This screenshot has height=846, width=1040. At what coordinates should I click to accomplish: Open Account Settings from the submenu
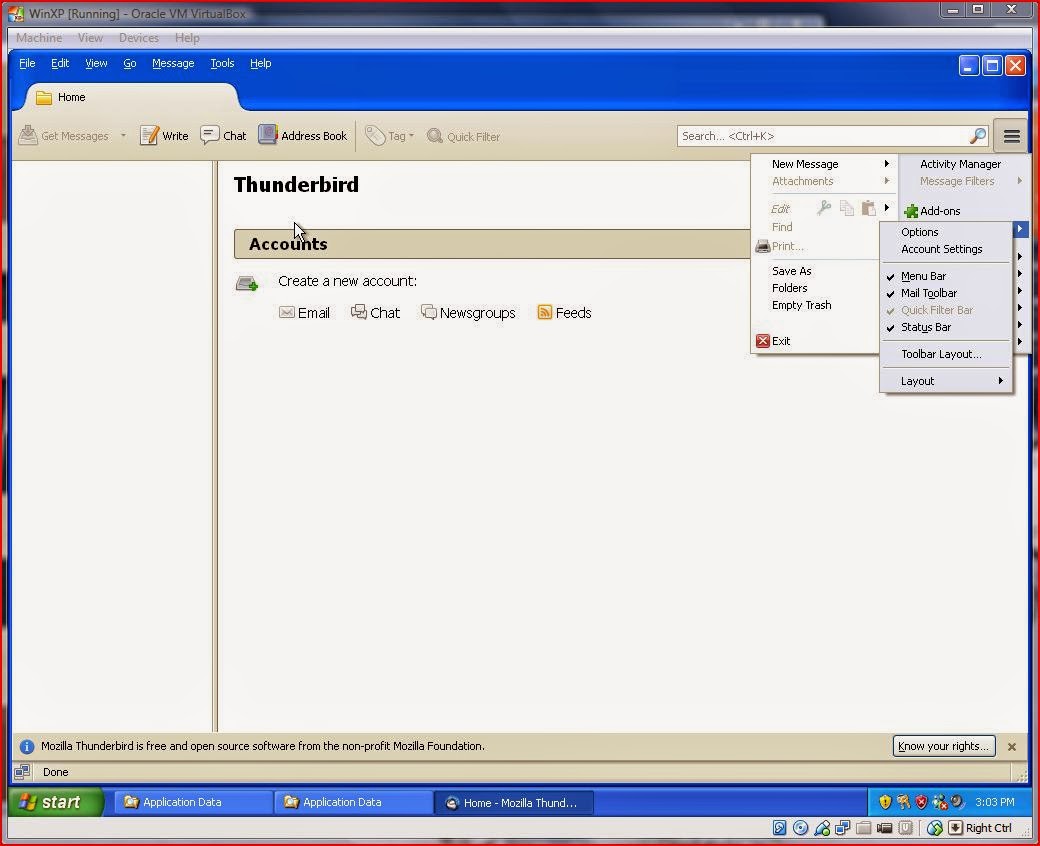click(x=941, y=249)
